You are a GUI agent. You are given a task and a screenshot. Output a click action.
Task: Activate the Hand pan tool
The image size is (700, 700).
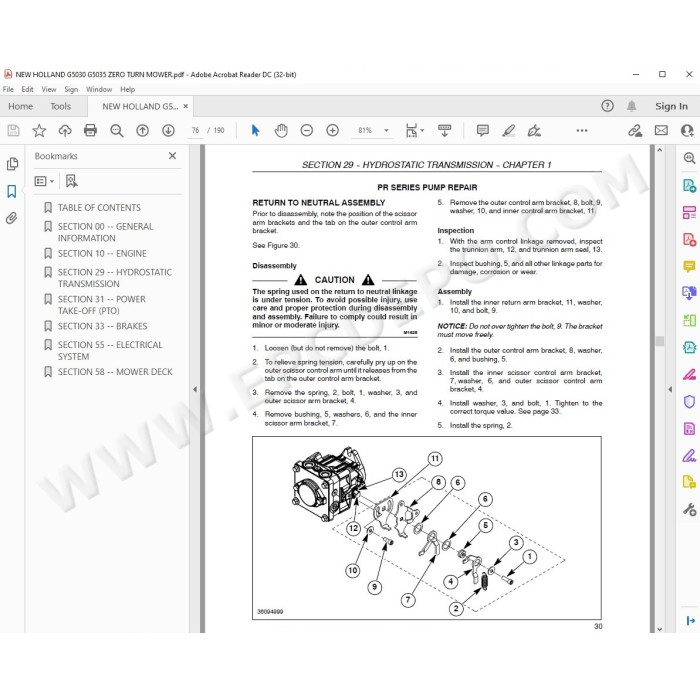pyautogui.click(x=281, y=130)
